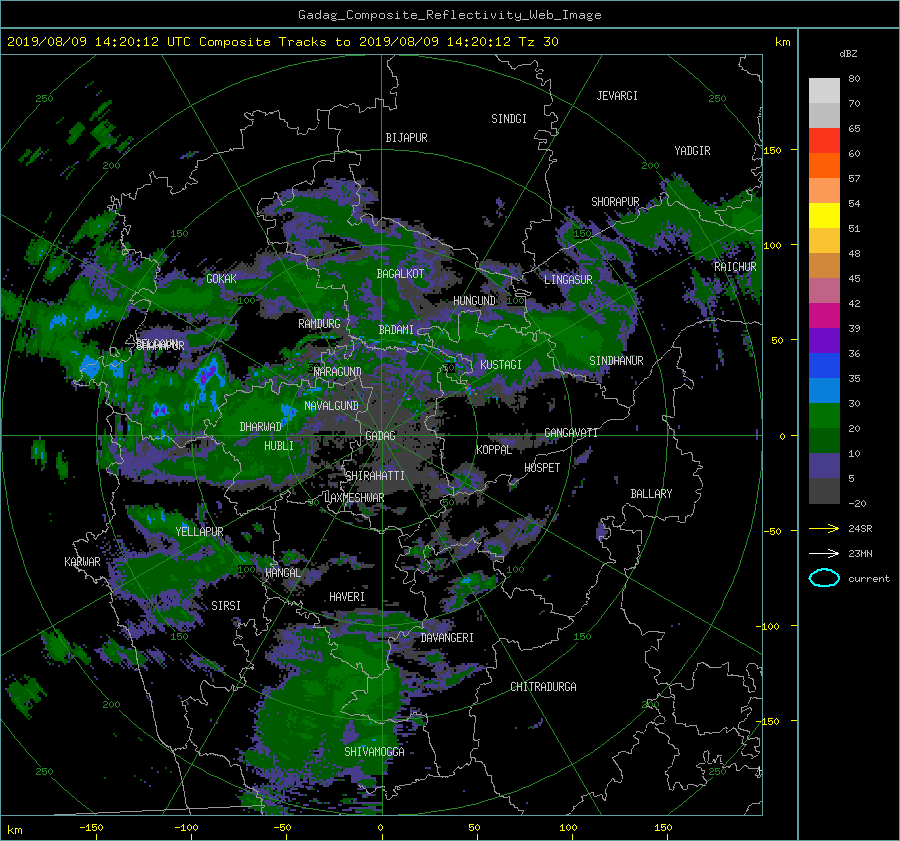Select the light gray 70-80 dBZ swatch

[824, 91]
